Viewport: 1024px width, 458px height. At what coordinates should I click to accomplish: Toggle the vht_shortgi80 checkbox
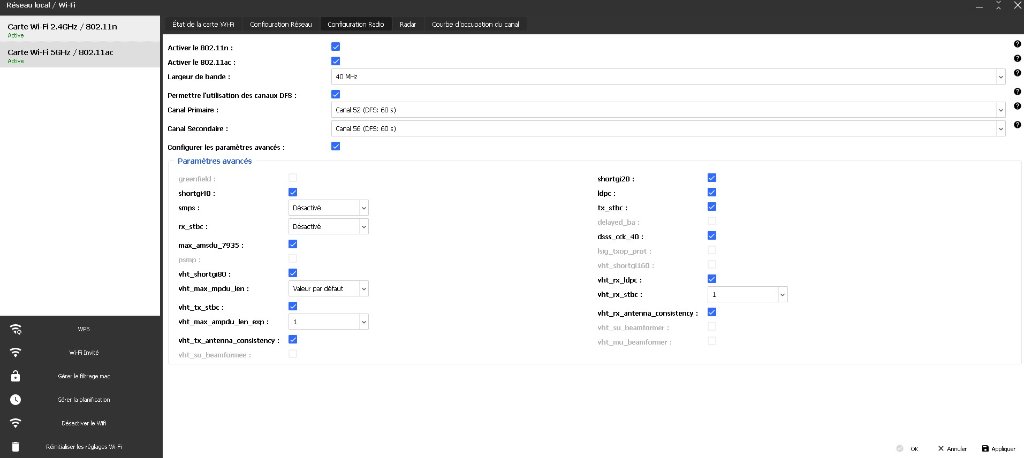293,273
